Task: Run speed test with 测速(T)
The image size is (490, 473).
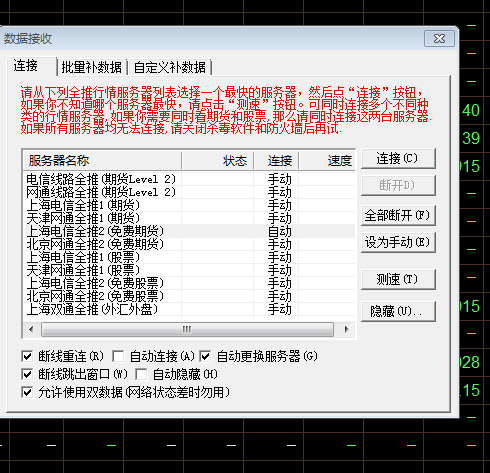Action: 398,279
